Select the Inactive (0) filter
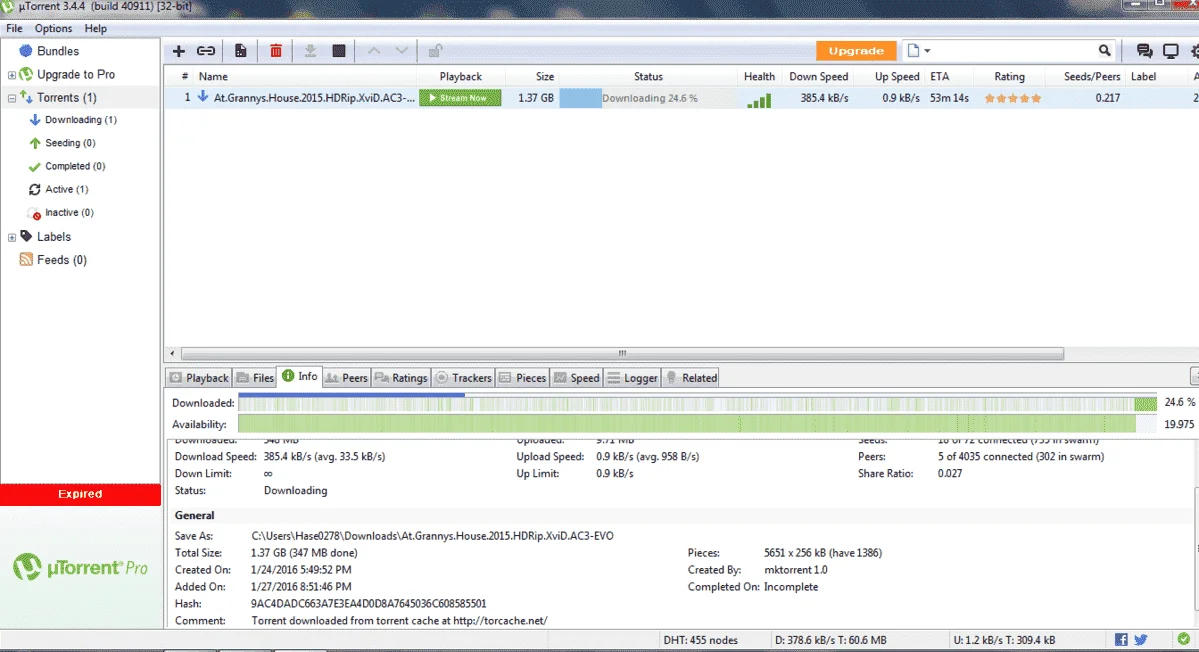 (x=69, y=212)
